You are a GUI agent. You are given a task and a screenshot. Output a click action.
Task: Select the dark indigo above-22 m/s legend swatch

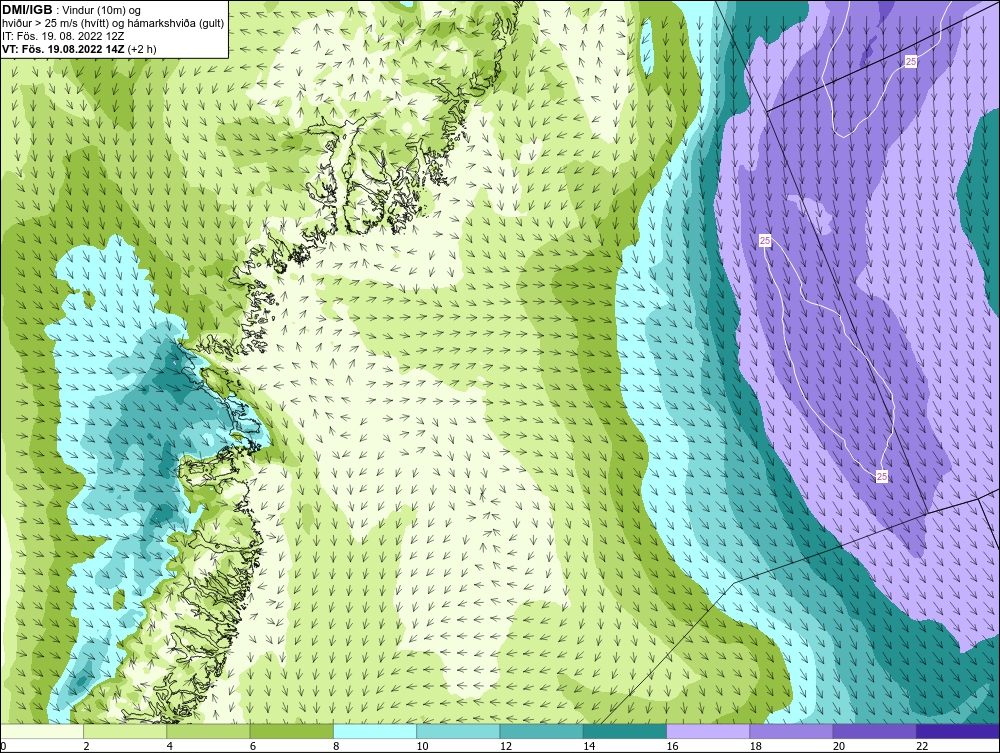click(958, 731)
